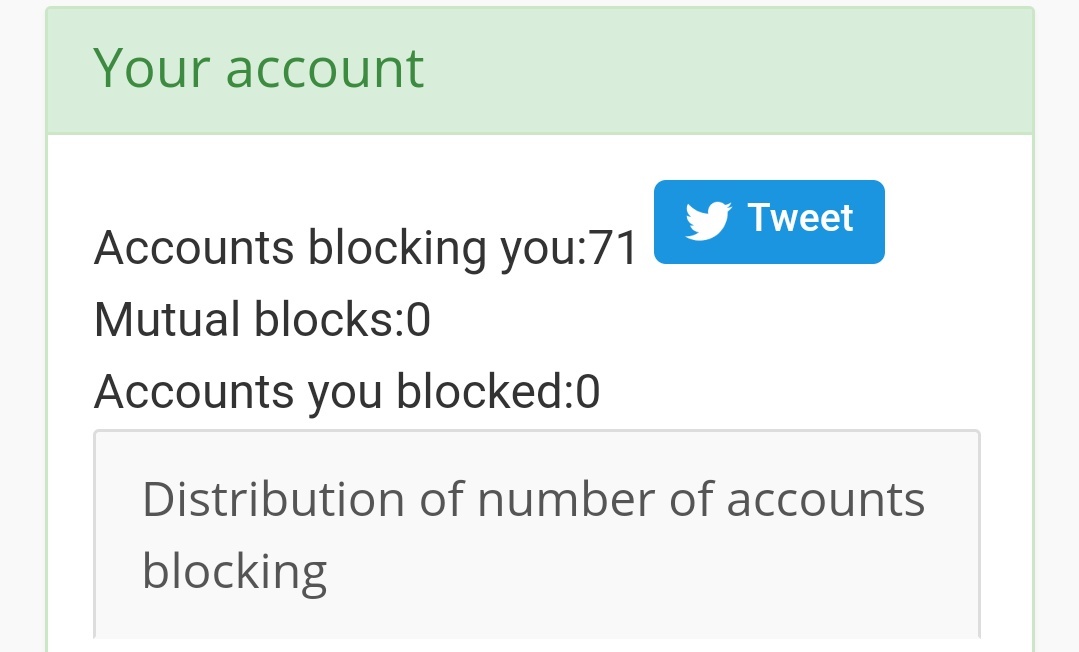Click the Accounts you blocked count 0

(588, 392)
